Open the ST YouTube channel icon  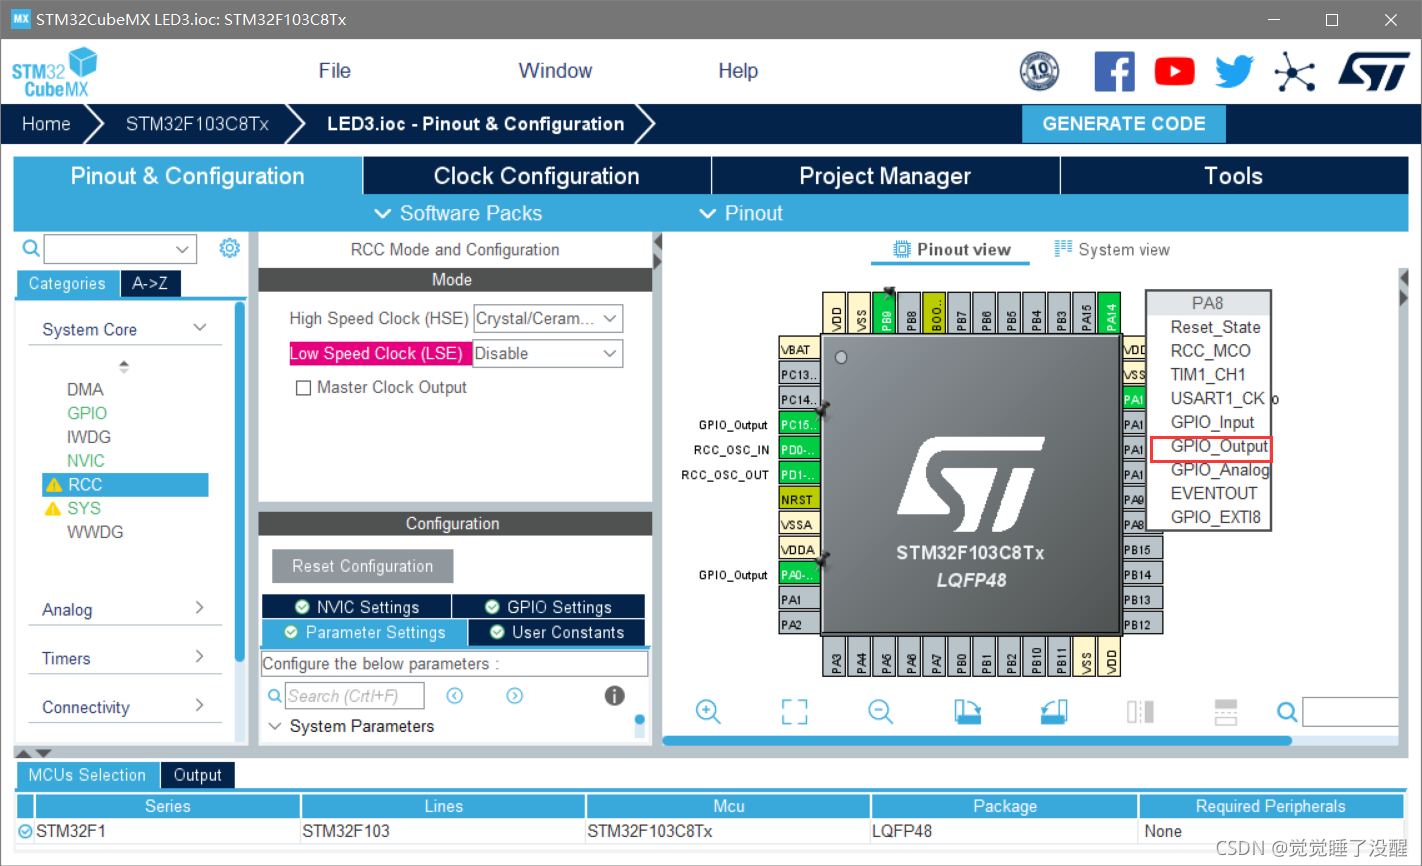click(1174, 72)
